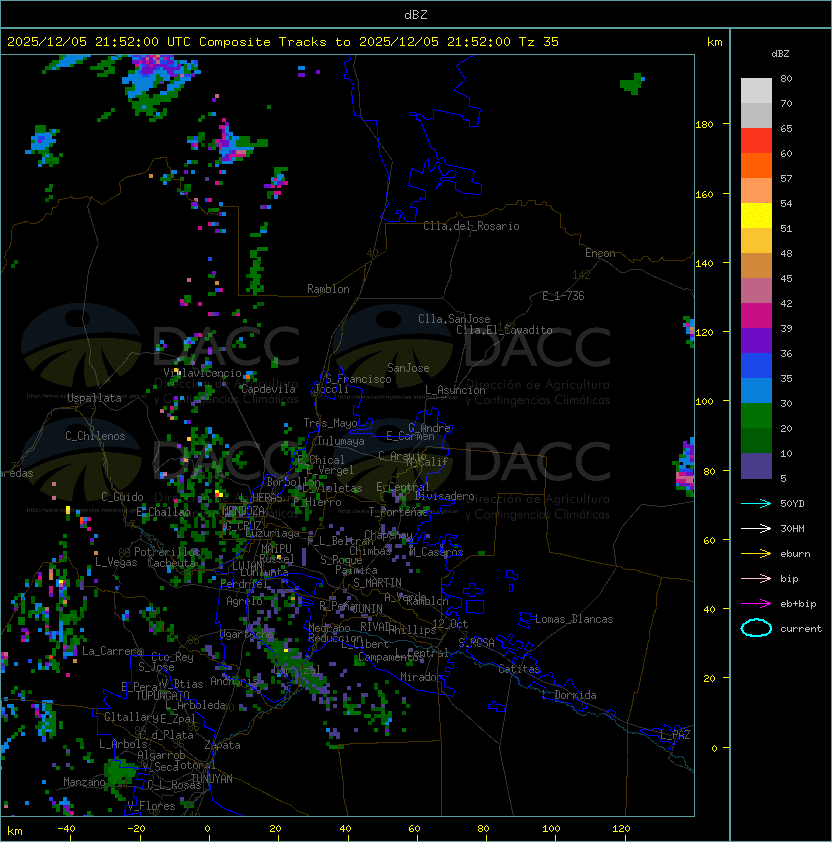Click the 'TUNUYAN' place label
The image size is (832, 842).
212,779
